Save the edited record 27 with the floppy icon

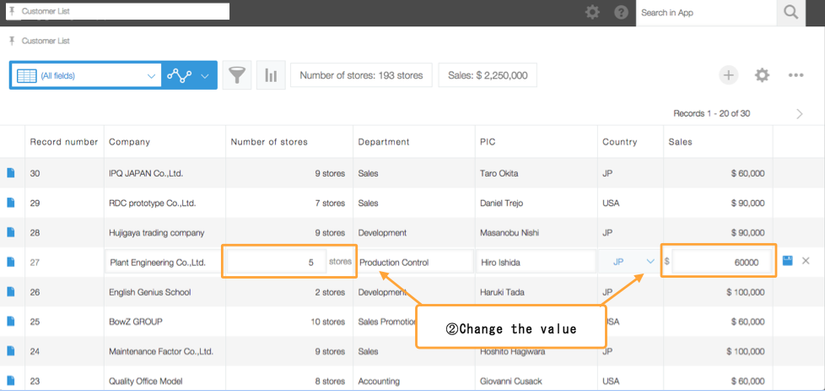tap(787, 260)
